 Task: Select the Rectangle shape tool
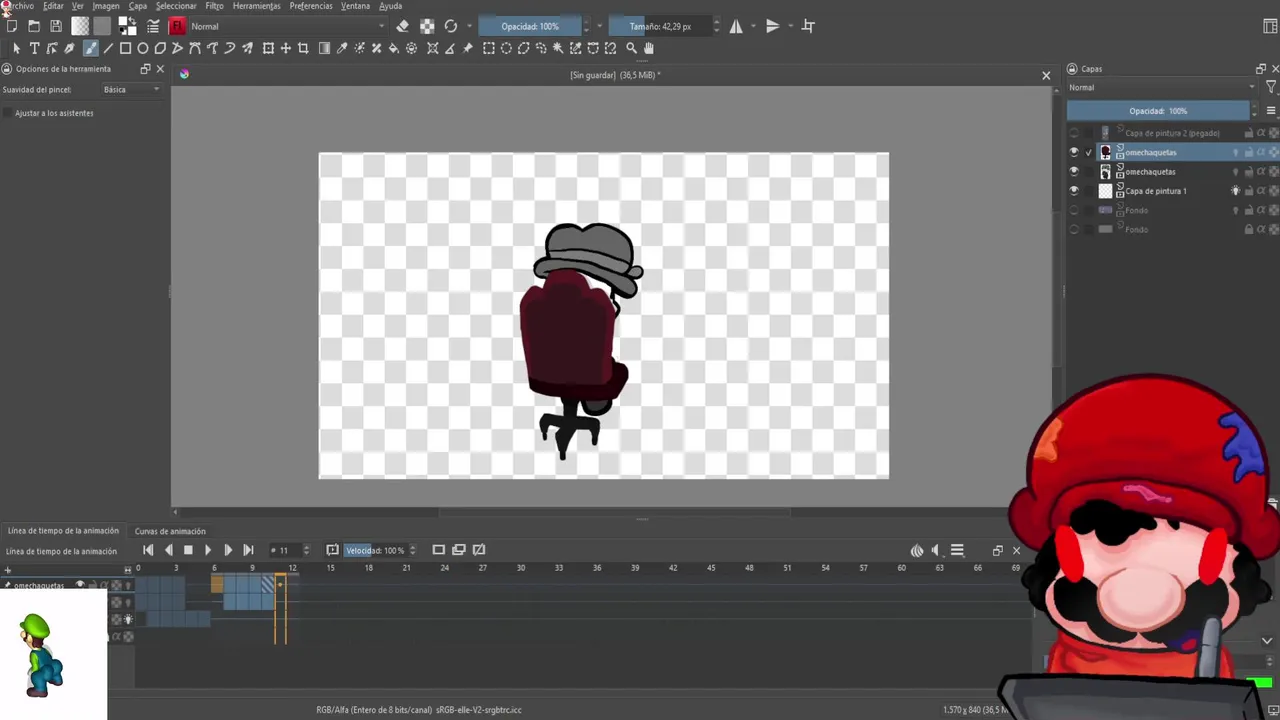click(x=125, y=48)
